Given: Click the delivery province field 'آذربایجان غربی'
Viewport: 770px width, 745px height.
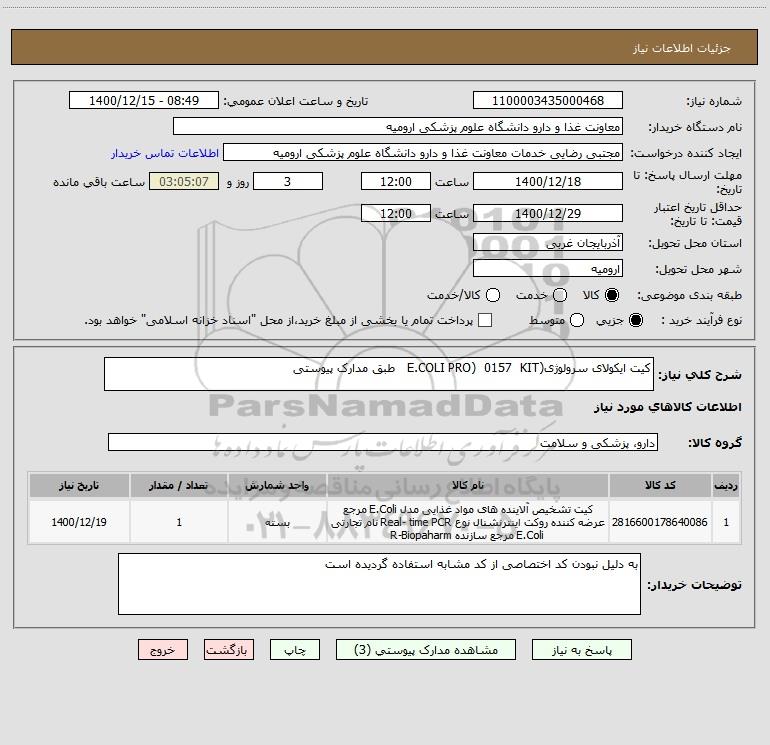Looking at the screenshot, I should (548, 242).
